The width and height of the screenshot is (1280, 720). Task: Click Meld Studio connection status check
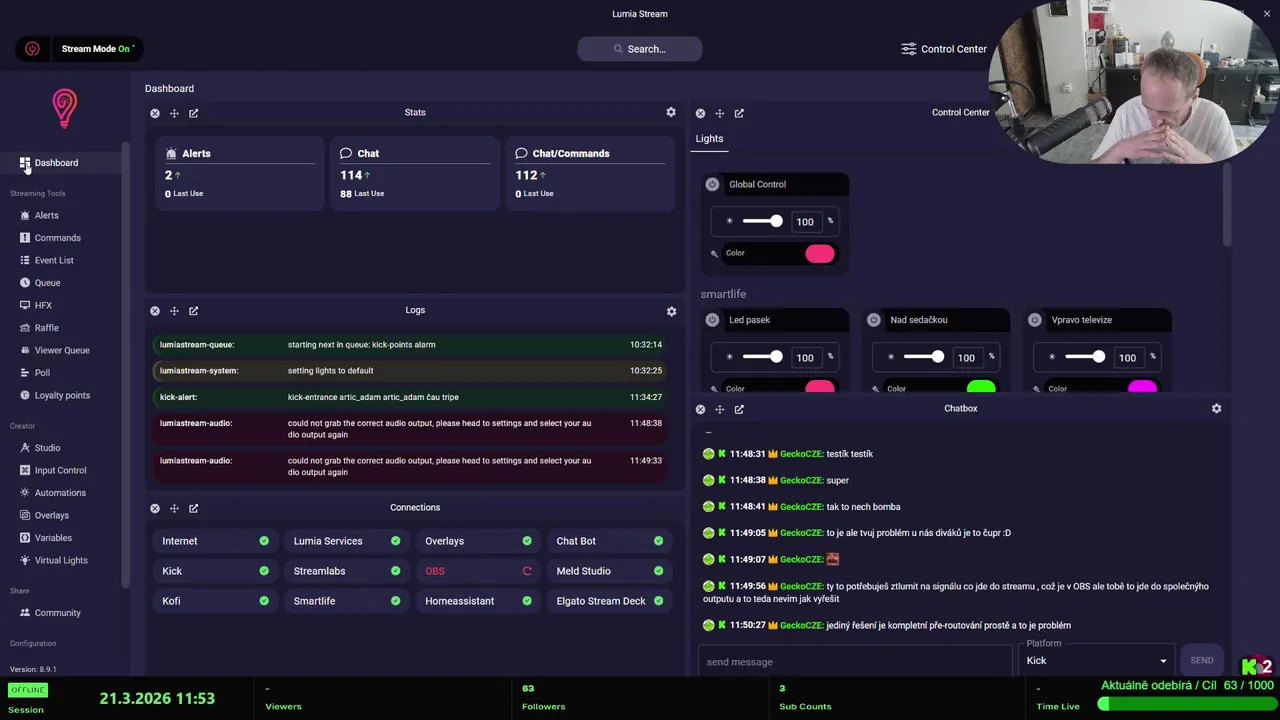(658, 571)
